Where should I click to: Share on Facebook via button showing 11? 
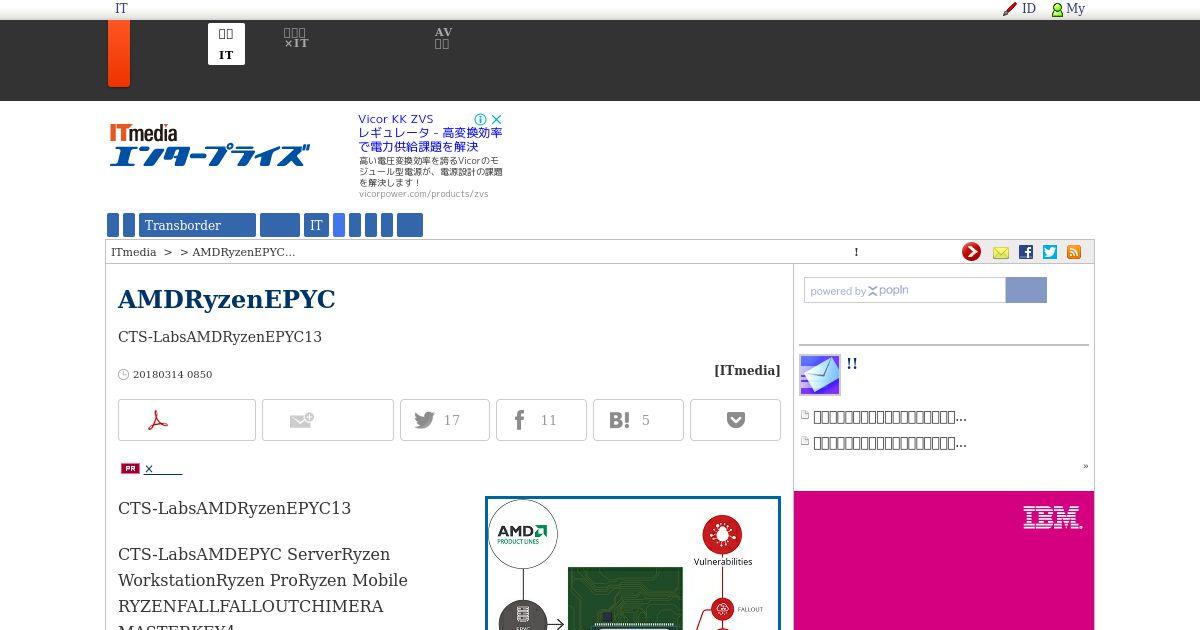coord(541,420)
